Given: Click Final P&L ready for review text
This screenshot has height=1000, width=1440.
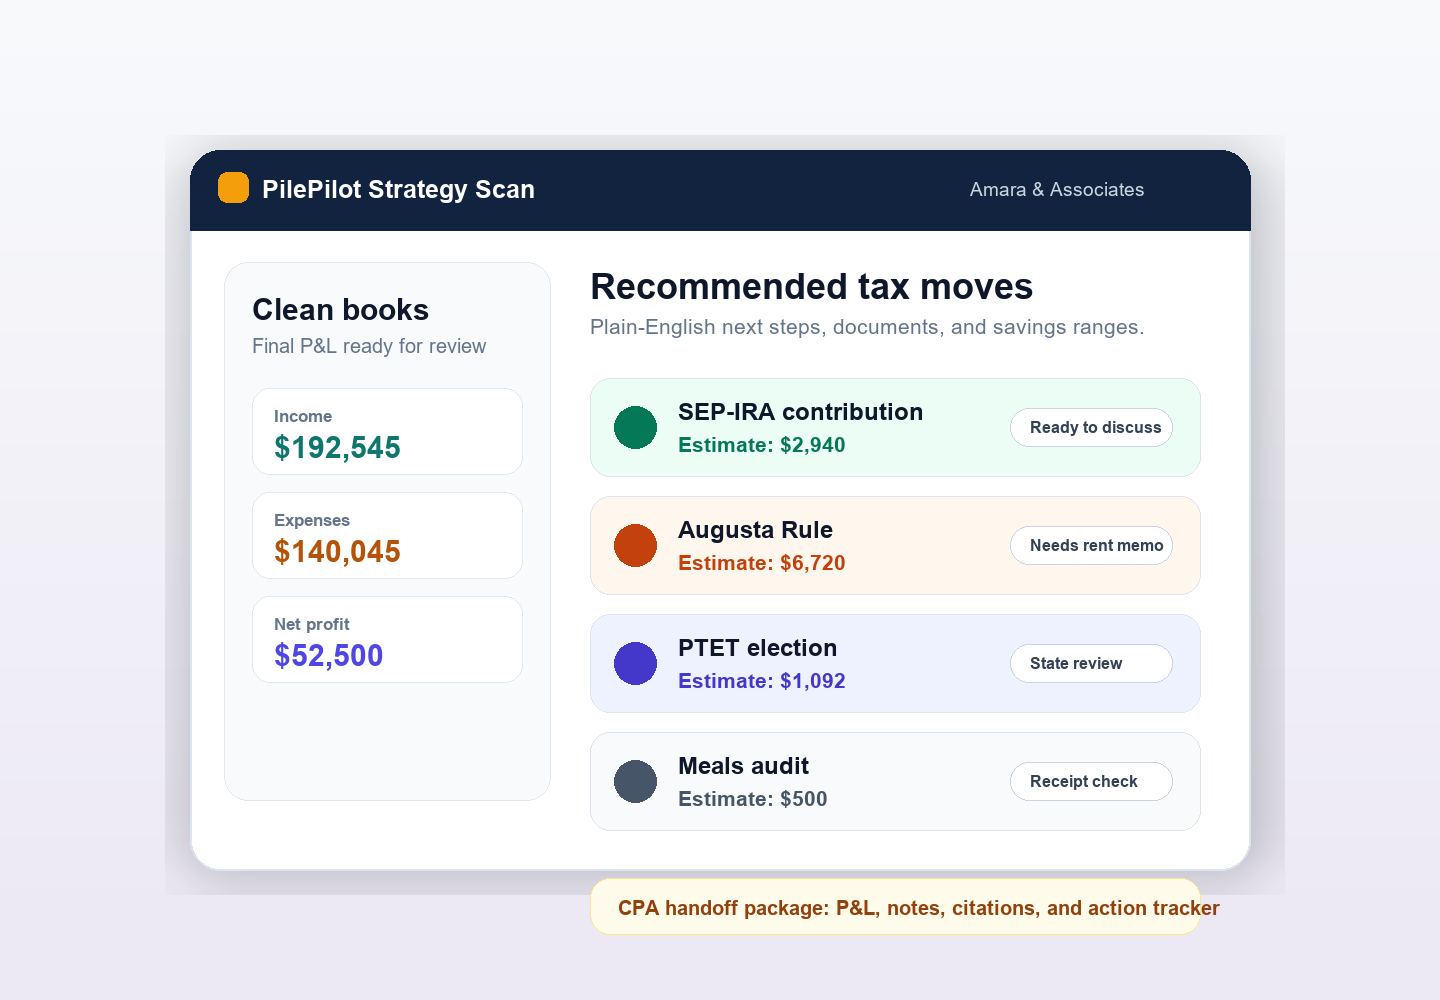Looking at the screenshot, I should (x=369, y=346).
